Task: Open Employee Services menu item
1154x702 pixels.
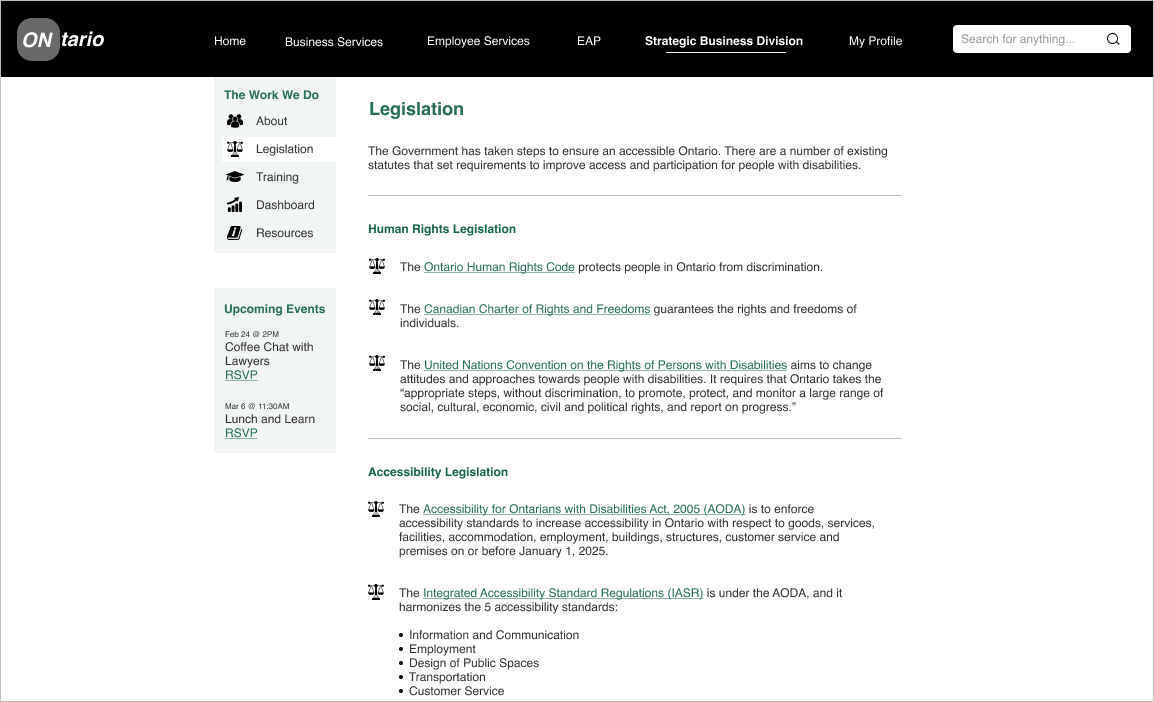Action: [x=478, y=40]
